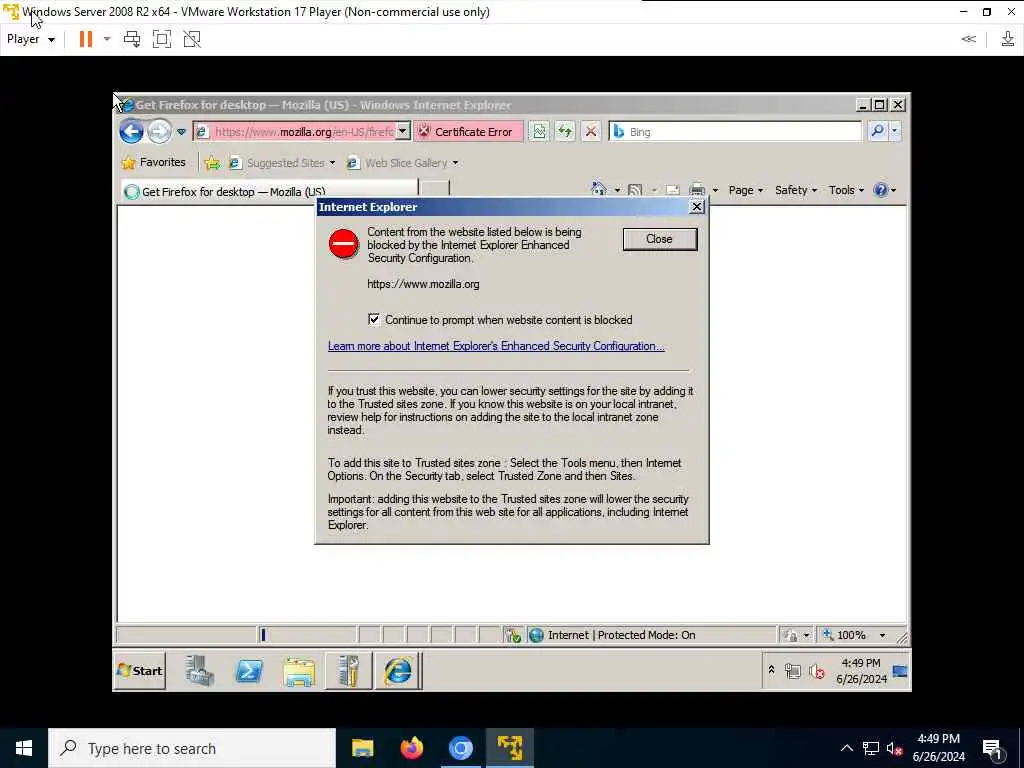Click the orange Pause VM button
This screenshot has width=1024, height=768.
[86, 39]
